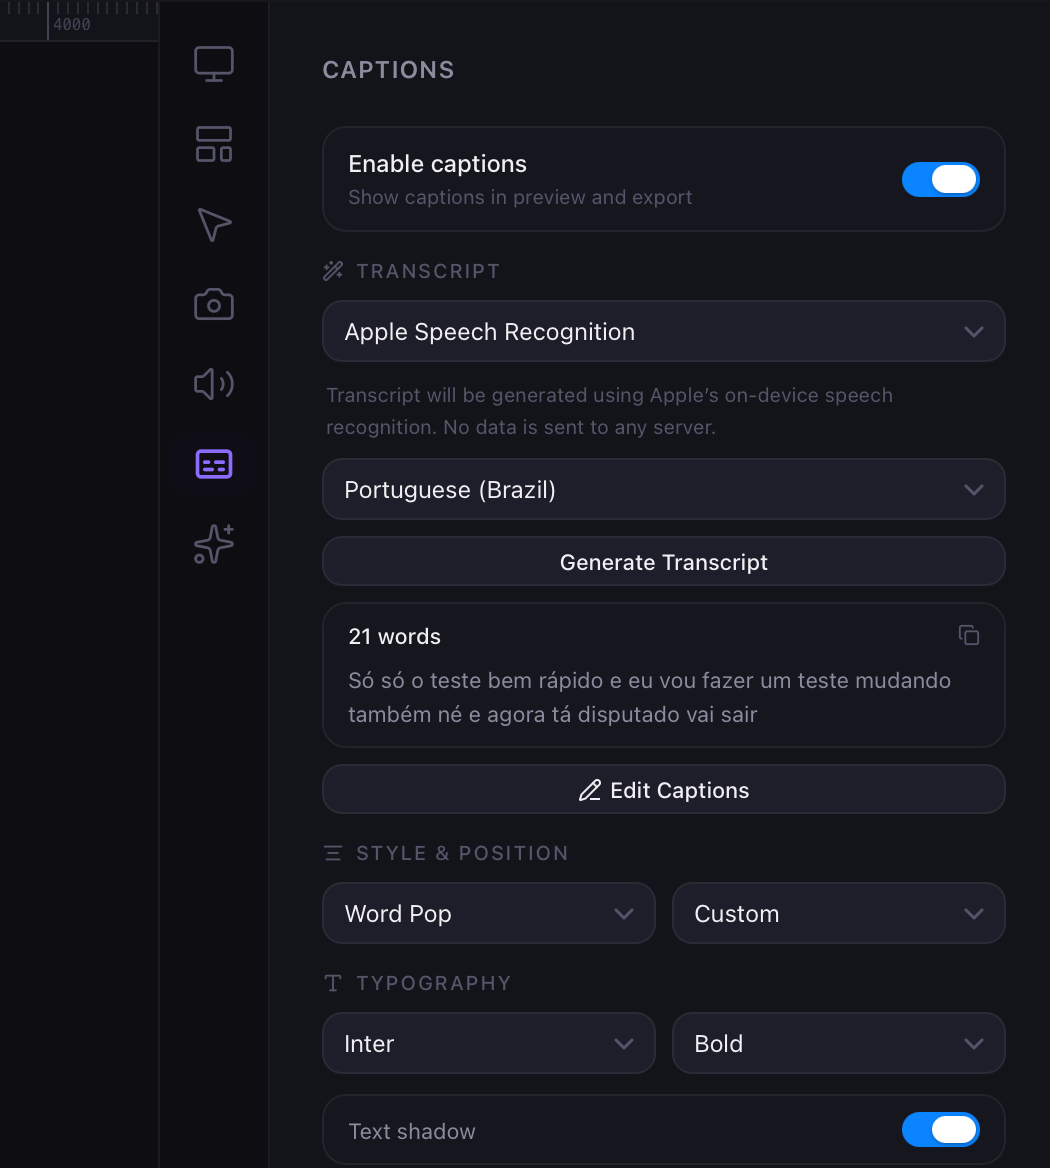Copy transcript using the copy icon
This screenshot has height=1168, width=1050.
click(x=968, y=635)
